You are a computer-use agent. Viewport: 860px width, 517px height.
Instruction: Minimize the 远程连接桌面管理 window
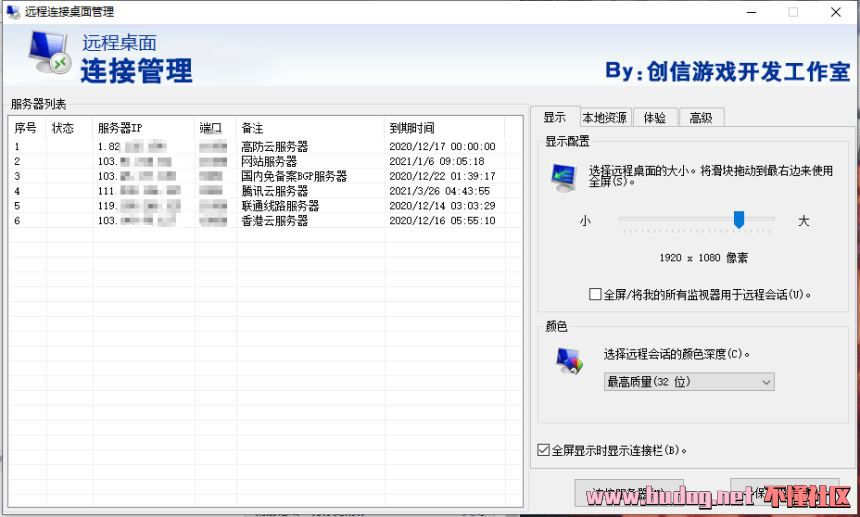(x=751, y=12)
